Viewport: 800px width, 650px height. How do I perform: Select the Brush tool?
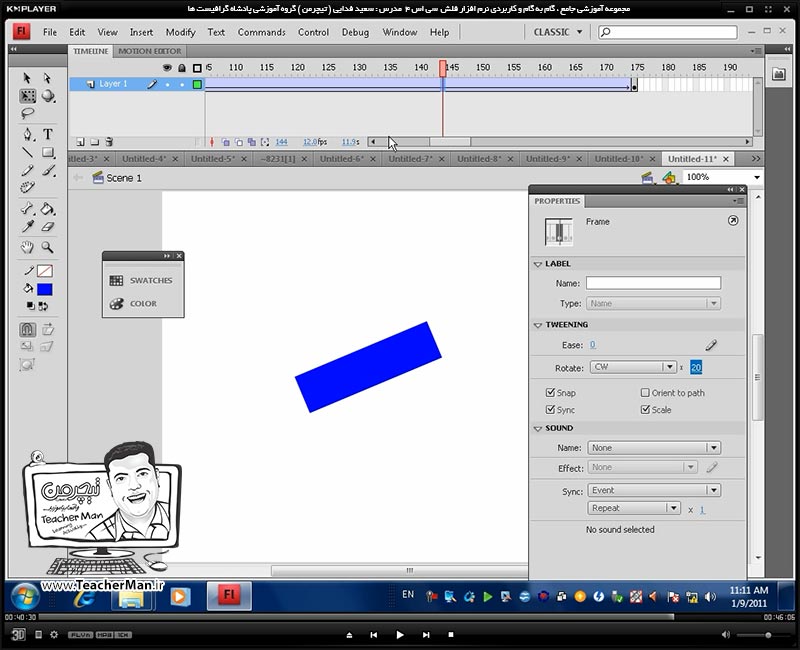pos(48,170)
